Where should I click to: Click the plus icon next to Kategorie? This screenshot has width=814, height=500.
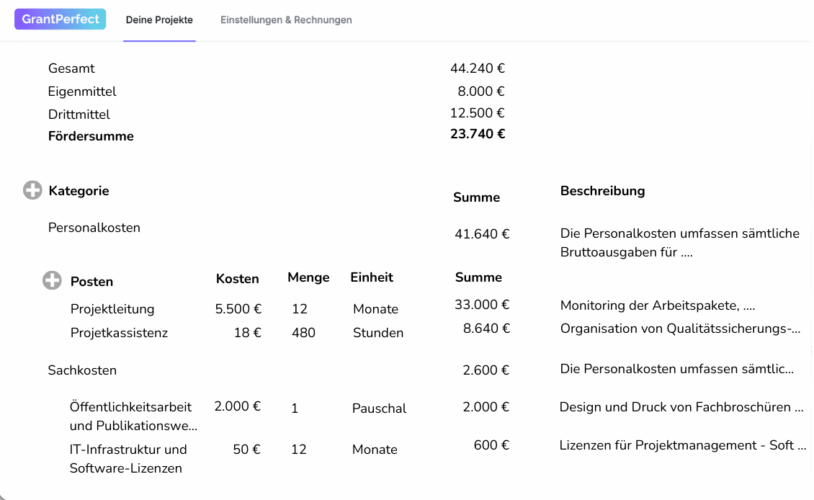pyautogui.click(x=33, y=190)
